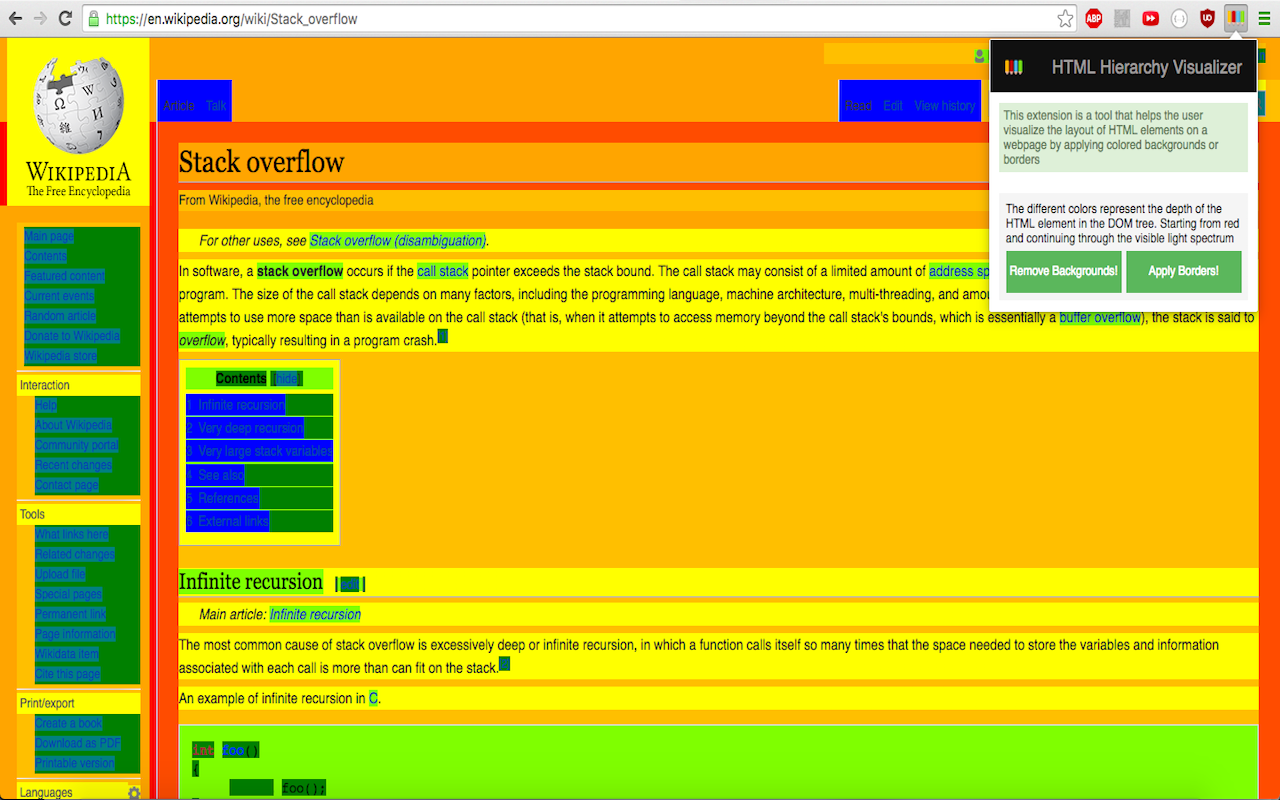The image size is (1280, 800).
Task: Click the Wikipedia globe logo
Action: click(x=78, y=105)
